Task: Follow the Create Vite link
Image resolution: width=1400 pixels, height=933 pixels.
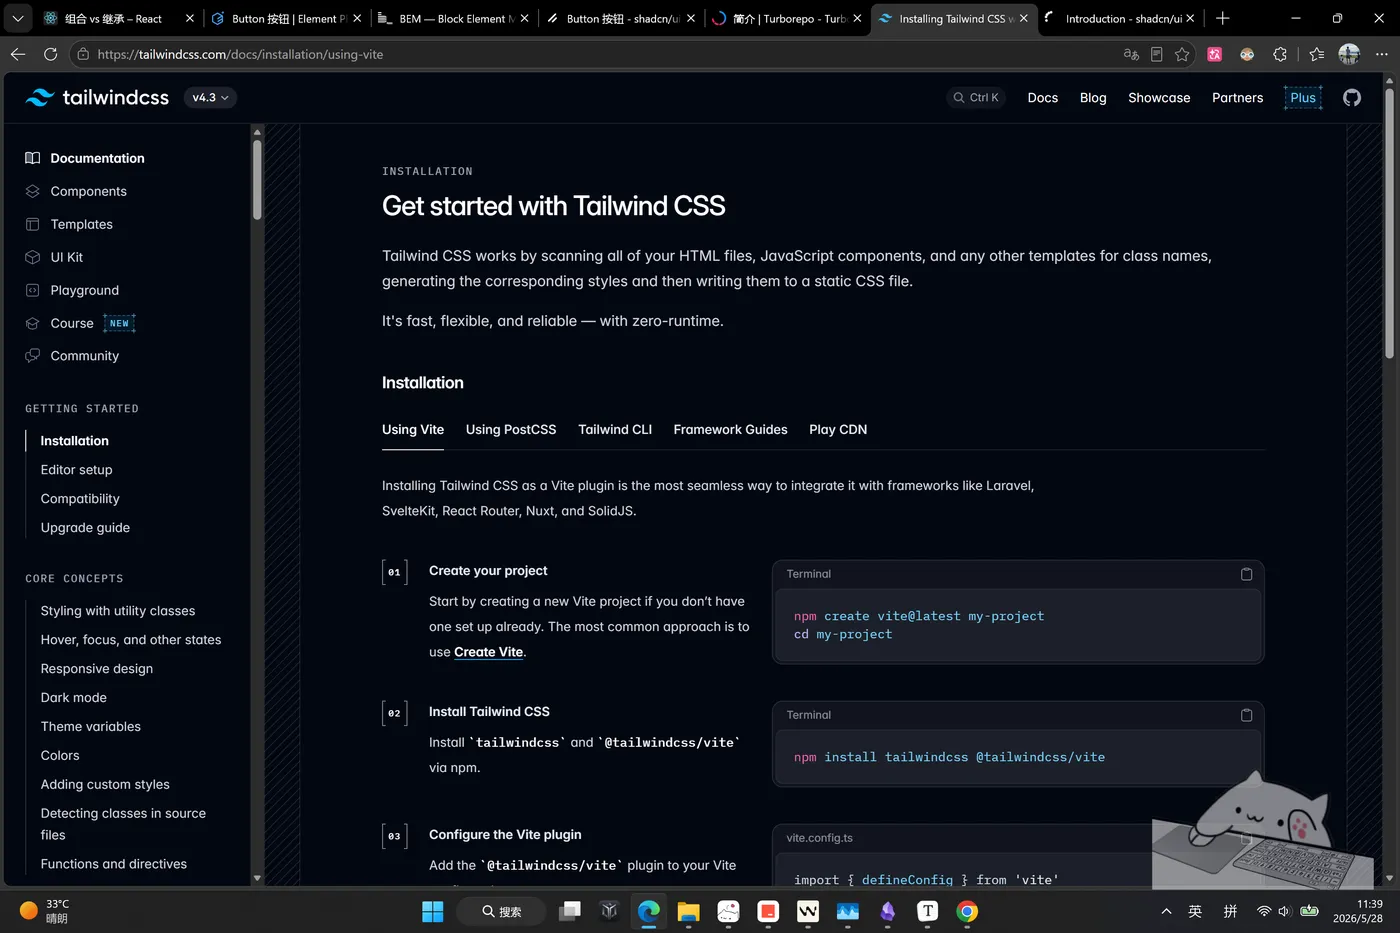Action: (489, 652)
